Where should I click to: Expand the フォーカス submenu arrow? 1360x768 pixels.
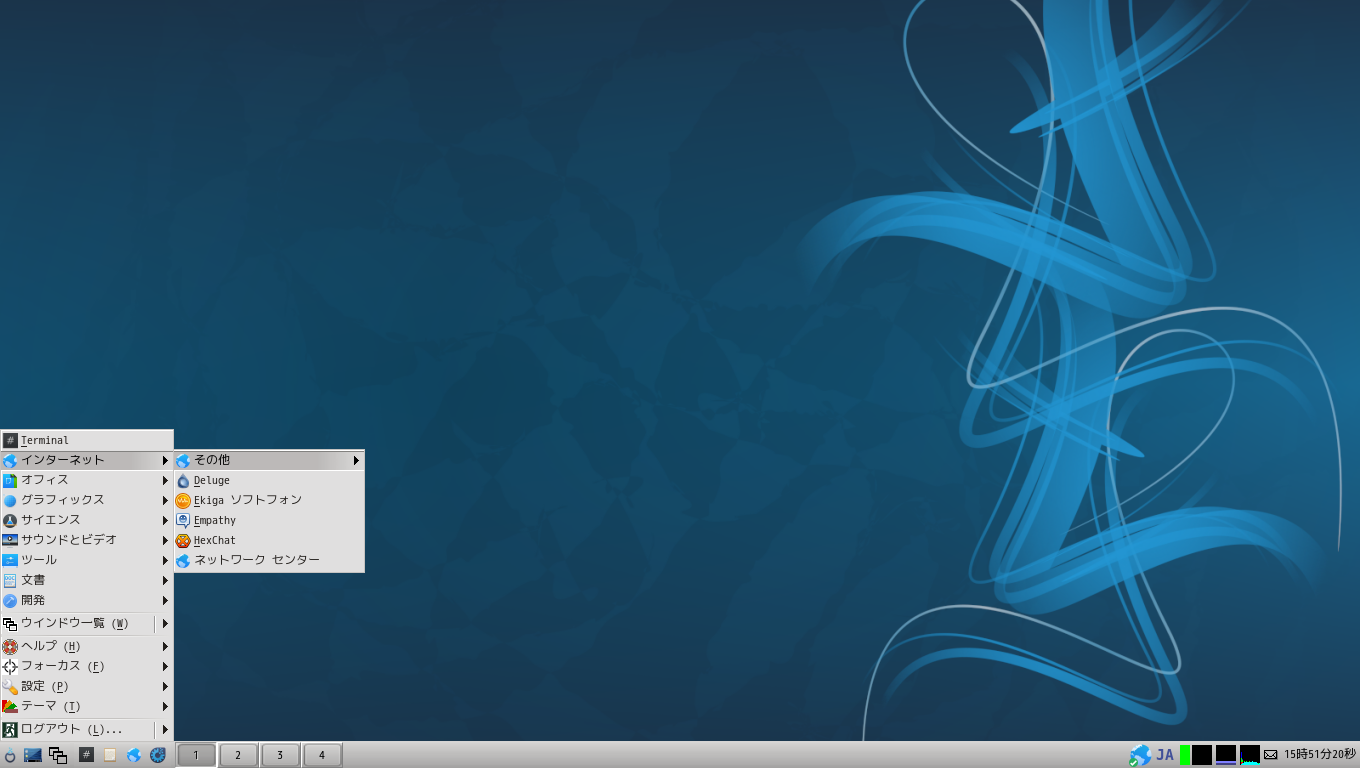[x=165, y=666]
